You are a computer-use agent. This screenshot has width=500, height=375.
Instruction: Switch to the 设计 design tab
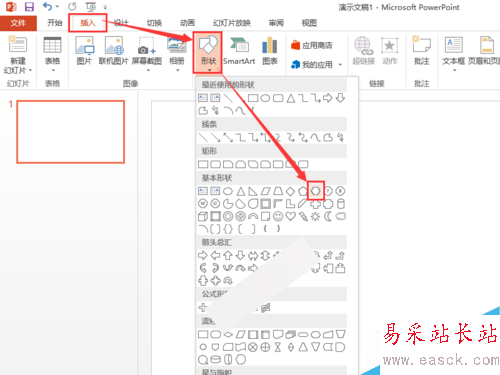click(121, 23)
